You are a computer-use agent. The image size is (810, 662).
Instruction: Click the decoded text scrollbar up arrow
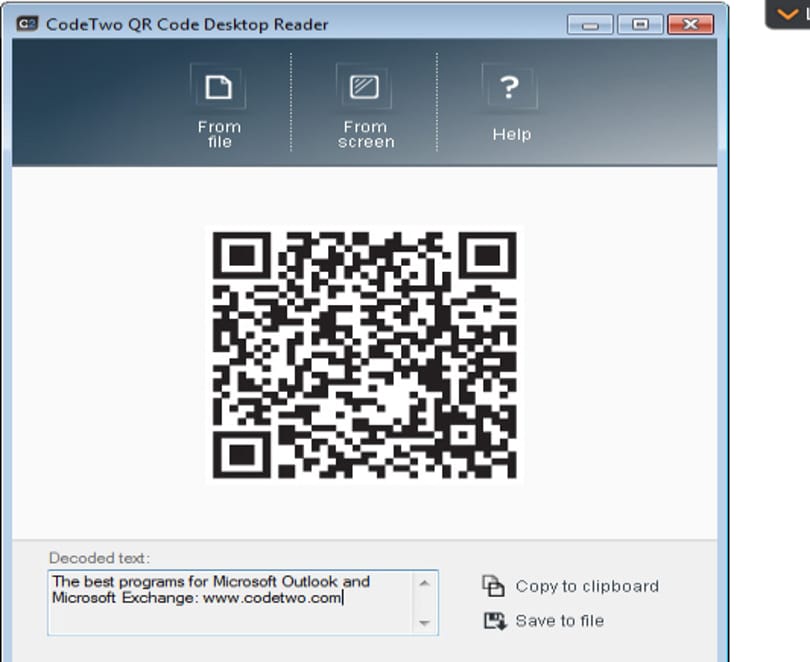(x=425, y=583)
